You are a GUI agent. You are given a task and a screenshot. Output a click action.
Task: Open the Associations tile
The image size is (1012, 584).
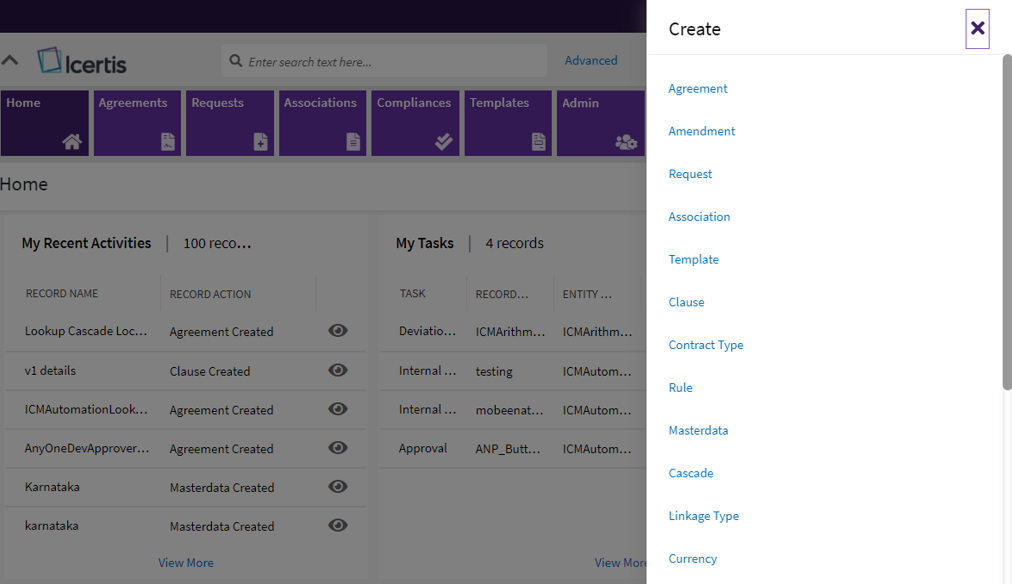point(322,123)
